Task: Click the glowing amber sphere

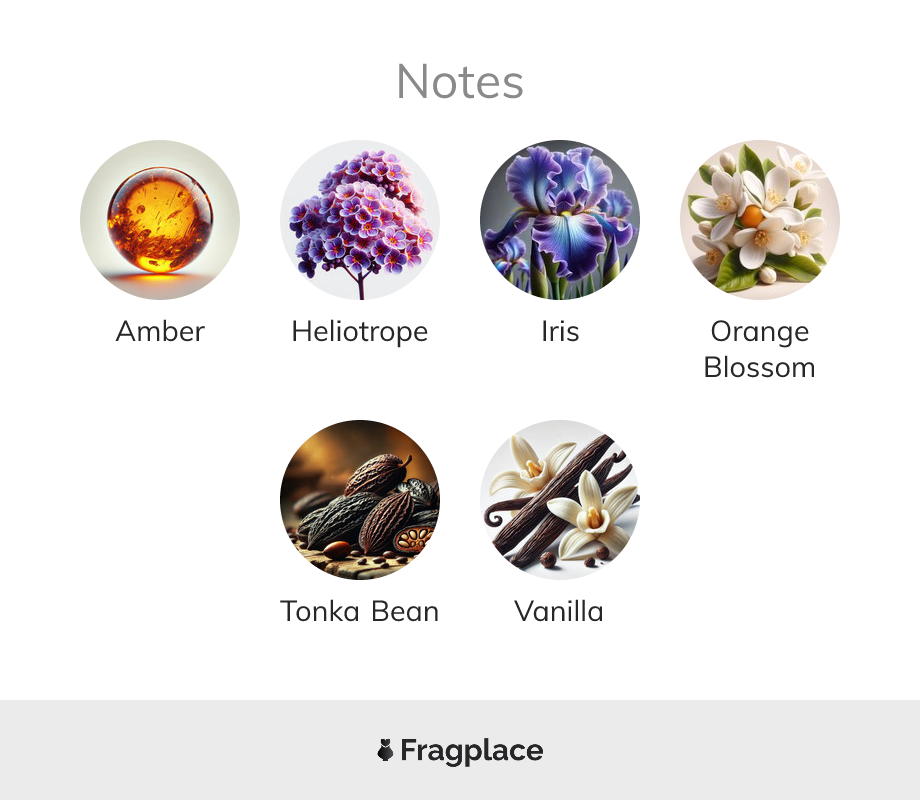Action: pos(160,220)
